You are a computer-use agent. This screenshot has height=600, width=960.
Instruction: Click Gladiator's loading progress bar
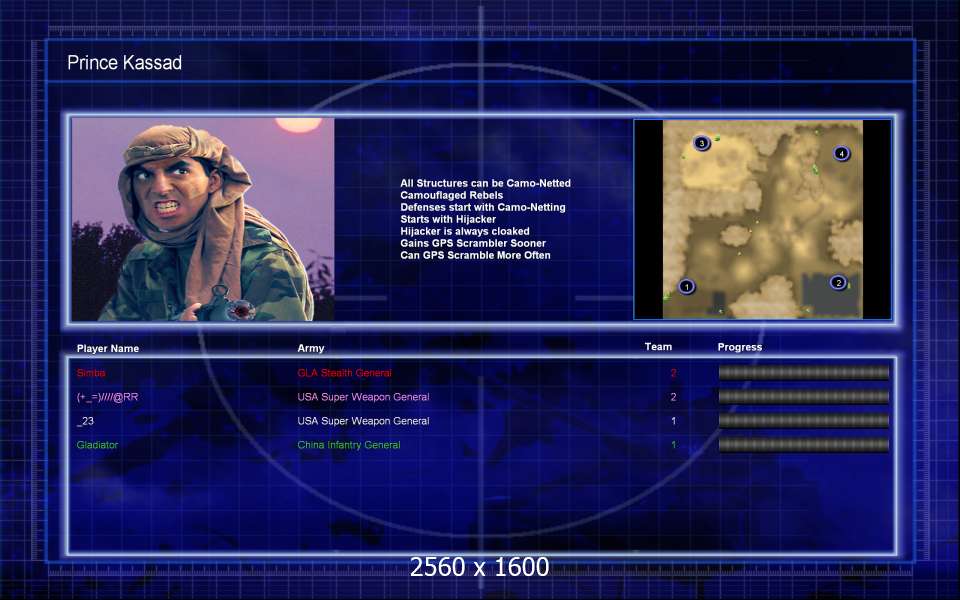point(803,445)
